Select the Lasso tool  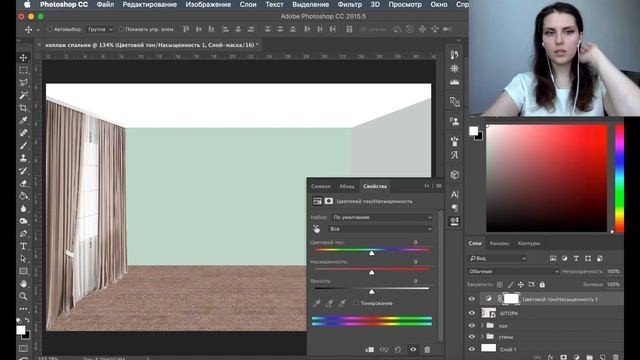23,82
